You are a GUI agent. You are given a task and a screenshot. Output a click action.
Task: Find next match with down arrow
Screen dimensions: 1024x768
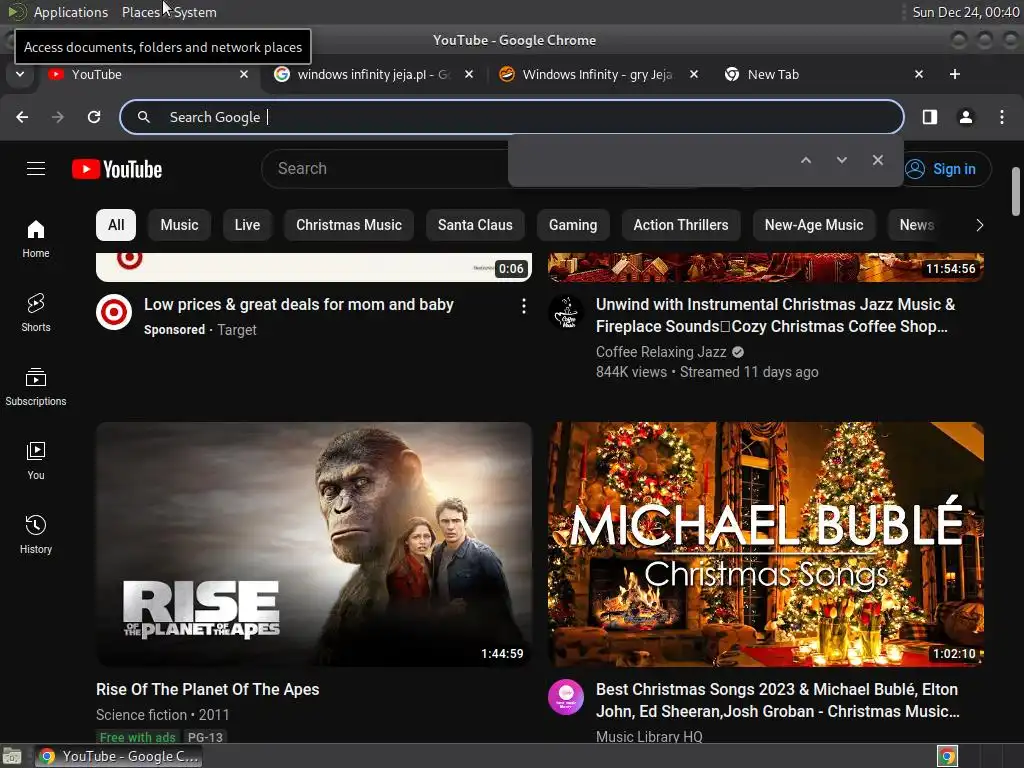(842, 160)
